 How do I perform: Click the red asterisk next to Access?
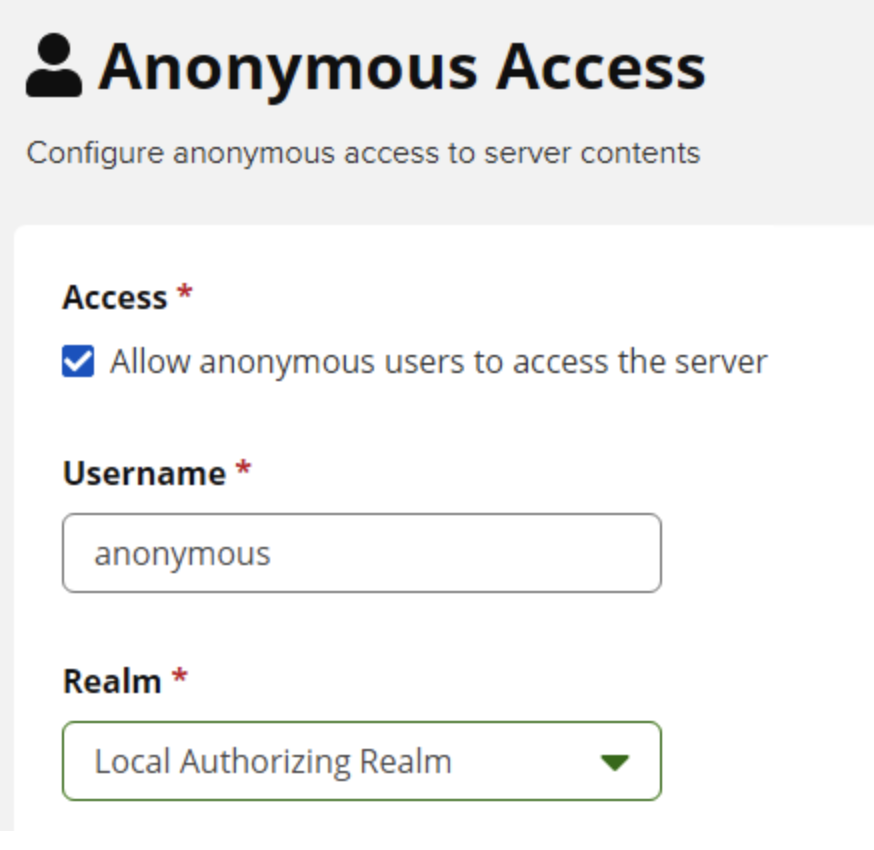tap(184, 292)
